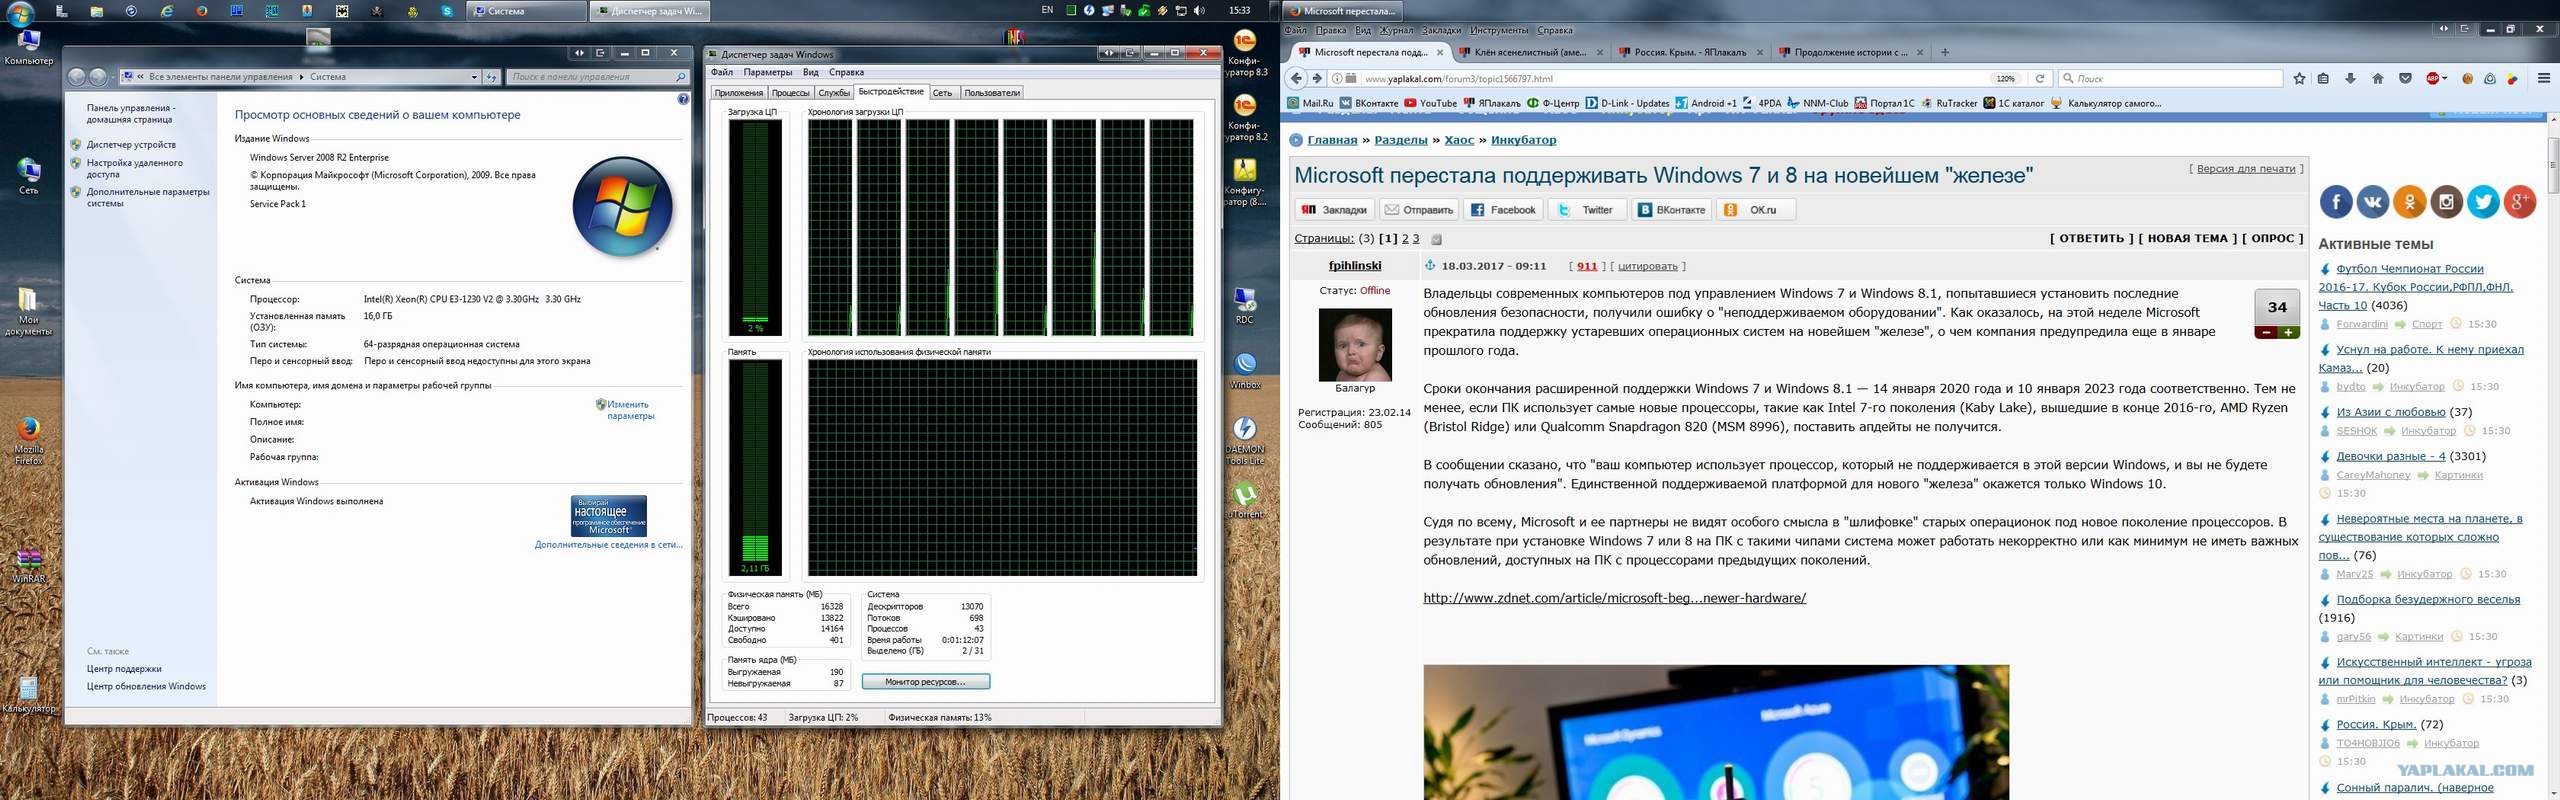Select the RDC desktop shortcut
The height and width of the screenshot is (800, 2560).
[x=1245, y=306]
